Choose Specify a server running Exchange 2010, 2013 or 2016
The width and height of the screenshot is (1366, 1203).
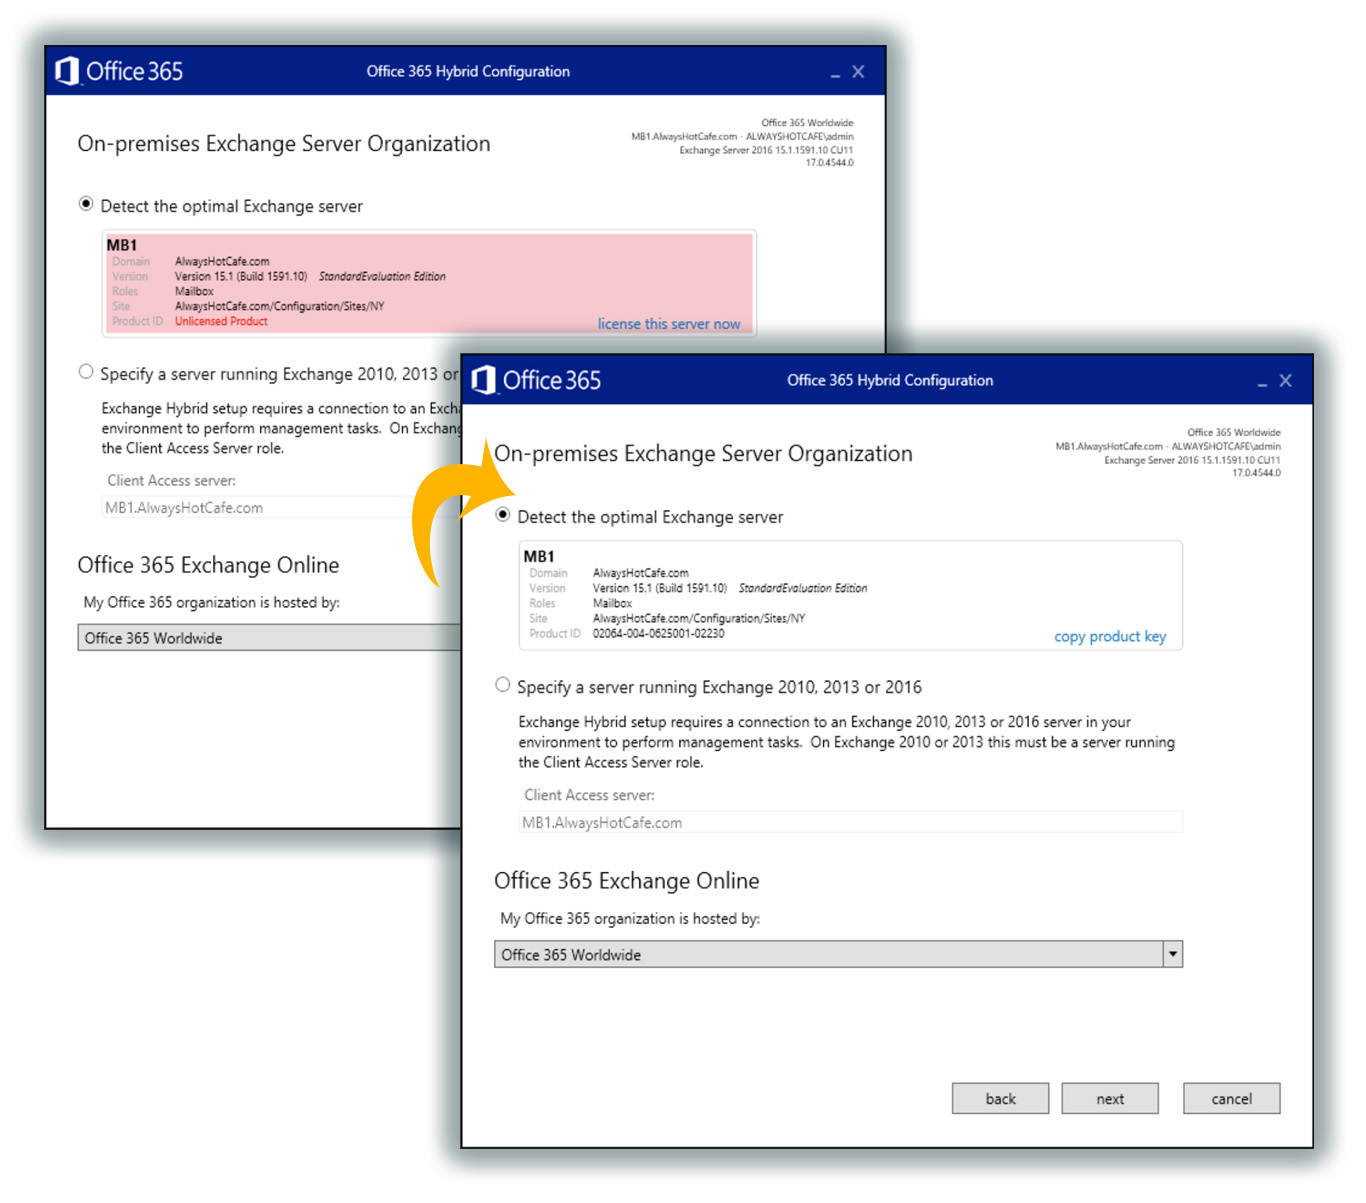click(x=503, y=684)
